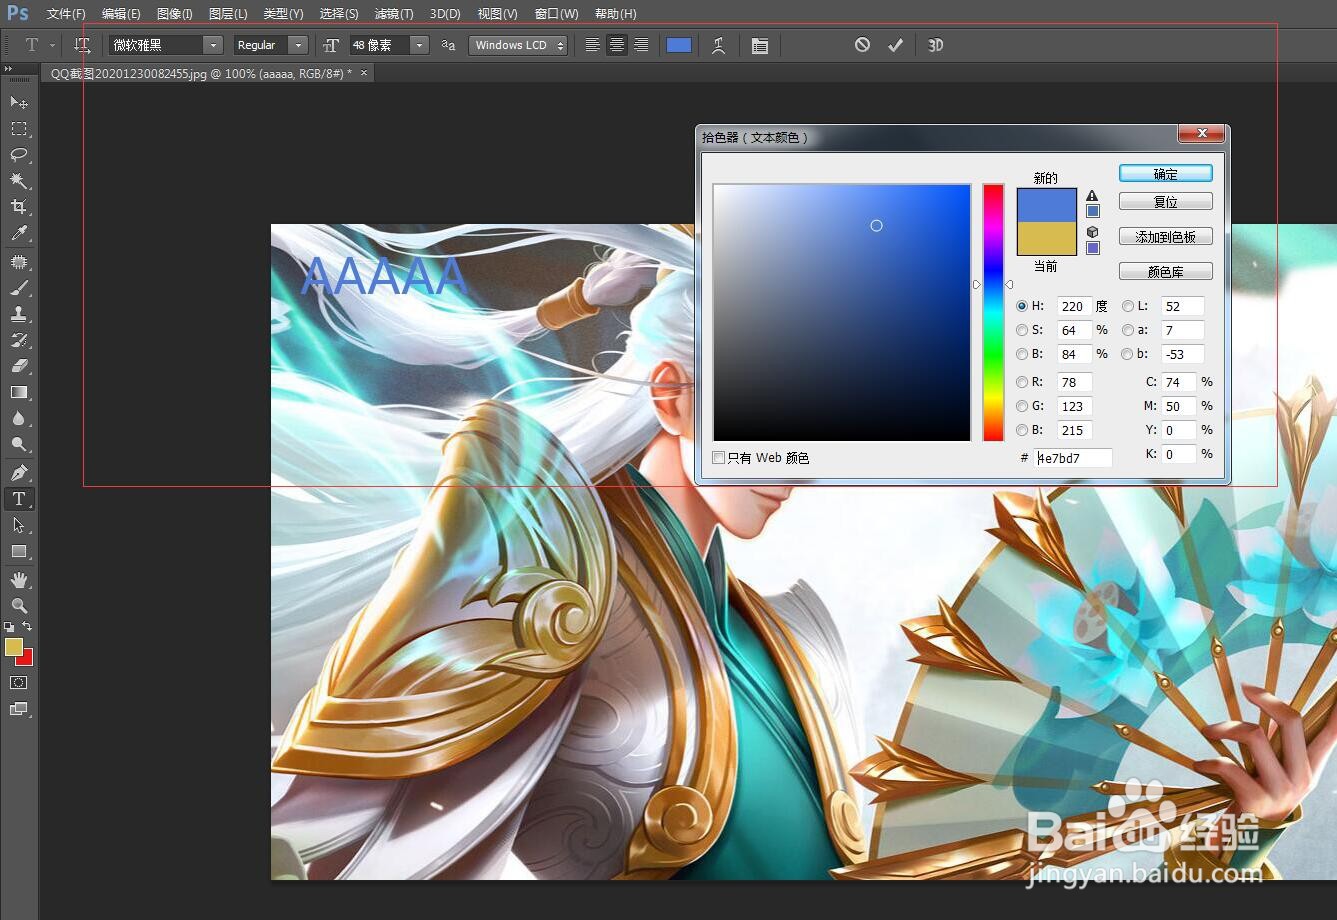Click the 3D text button
Viewport: 1337px width, 920px height.
(936, 45)
